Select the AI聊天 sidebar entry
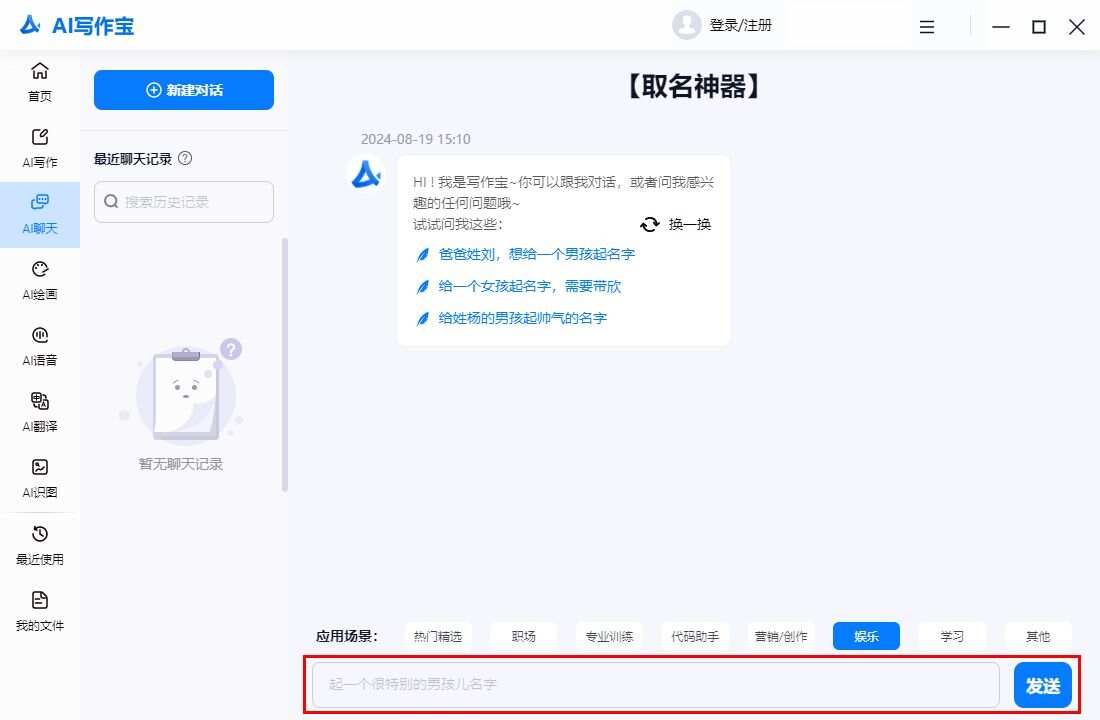This screenshot has height=720, width=1100. pyautogui.click(x=40, y=213)
